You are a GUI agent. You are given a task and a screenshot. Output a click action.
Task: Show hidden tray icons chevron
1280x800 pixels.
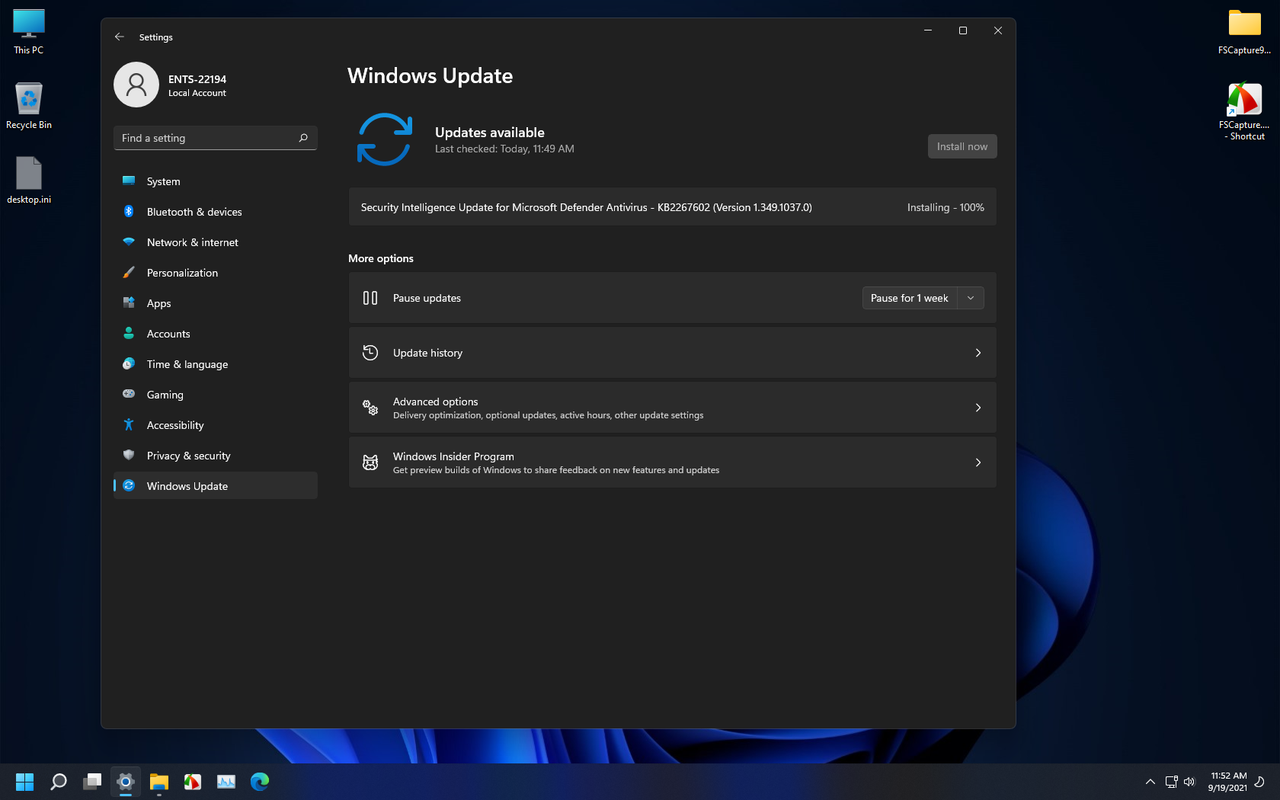pos(1149,781)
